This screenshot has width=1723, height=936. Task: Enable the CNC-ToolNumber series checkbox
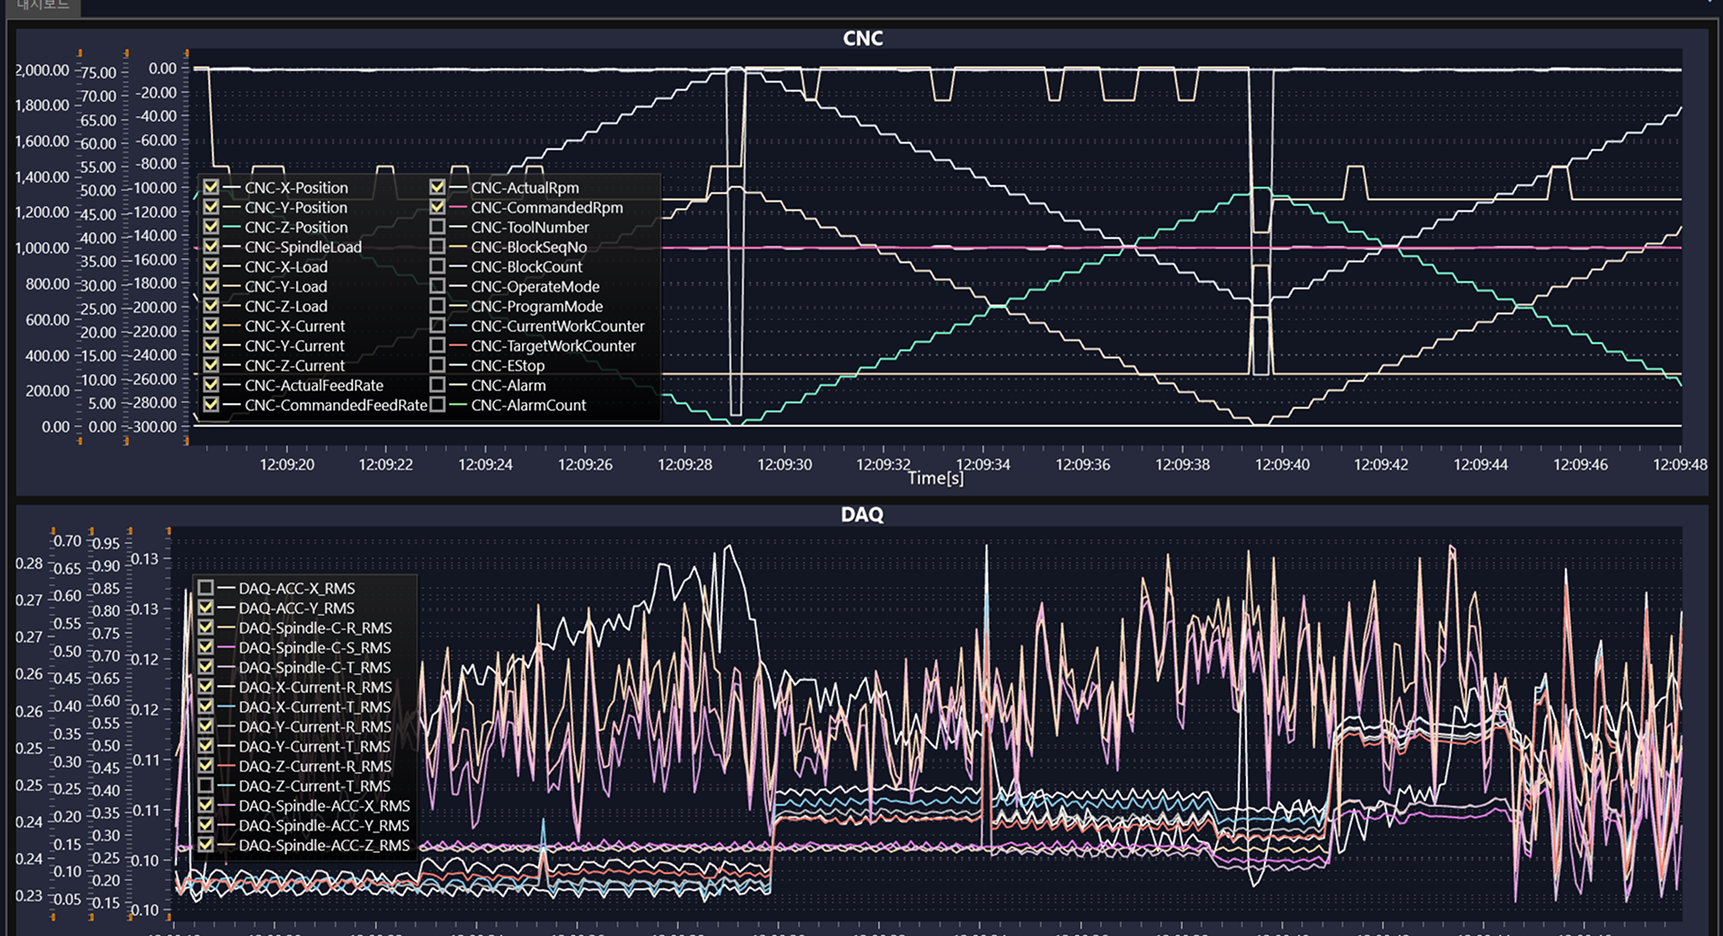click(437, 227)
